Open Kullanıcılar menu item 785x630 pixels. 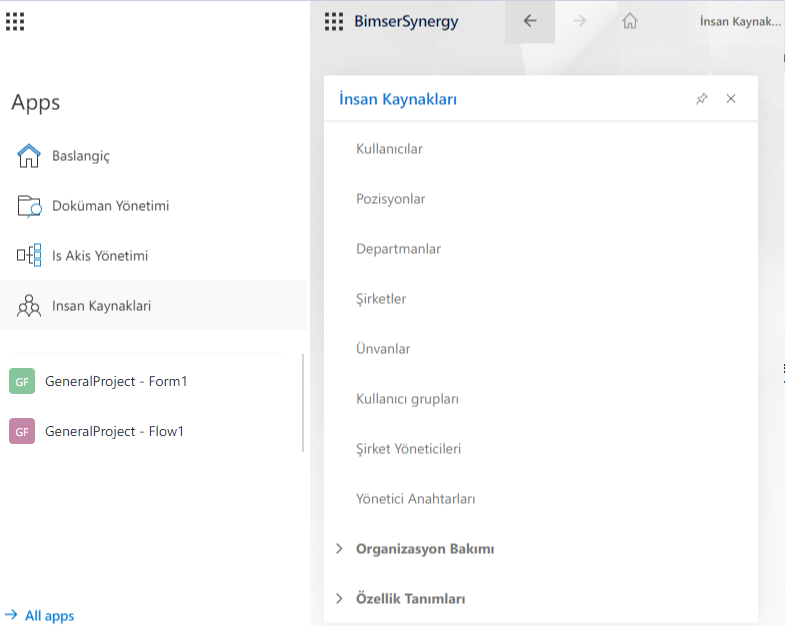point(389,149)
